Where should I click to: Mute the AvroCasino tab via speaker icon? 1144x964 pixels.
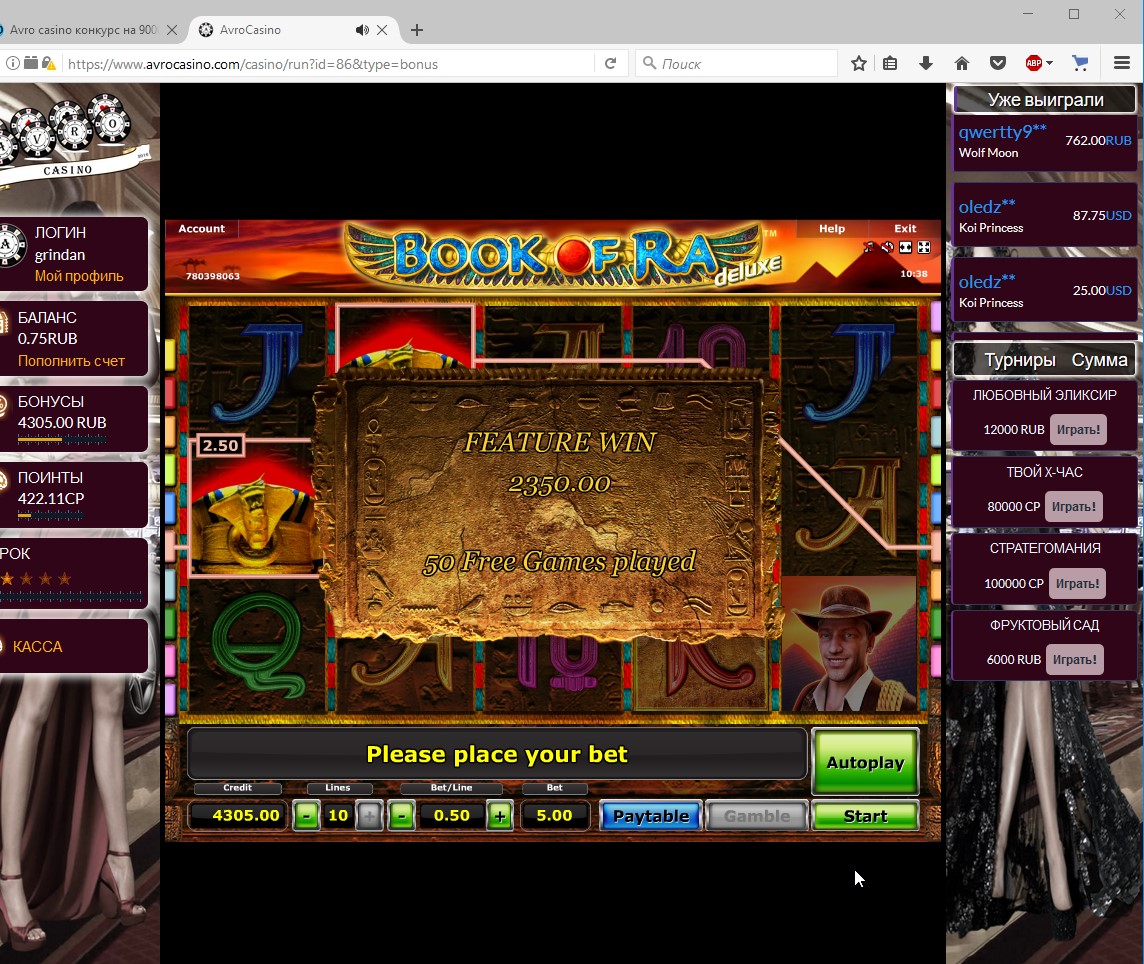(362, 30)
